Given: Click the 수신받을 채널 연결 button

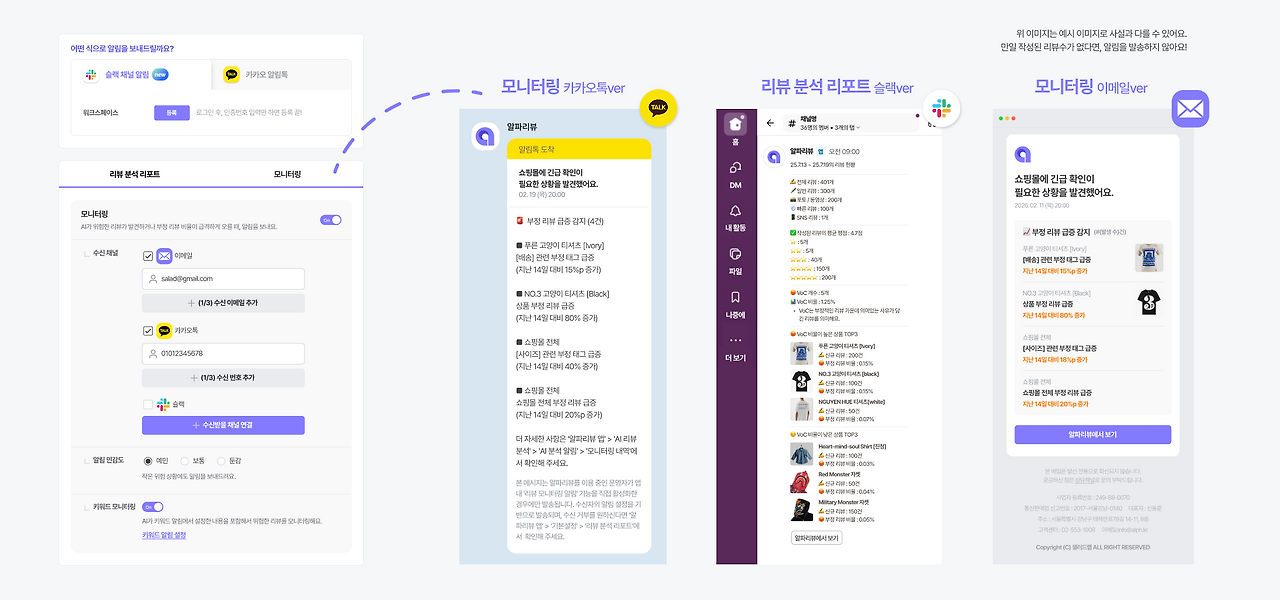Looking at the screenshot, I should (223, 425).
